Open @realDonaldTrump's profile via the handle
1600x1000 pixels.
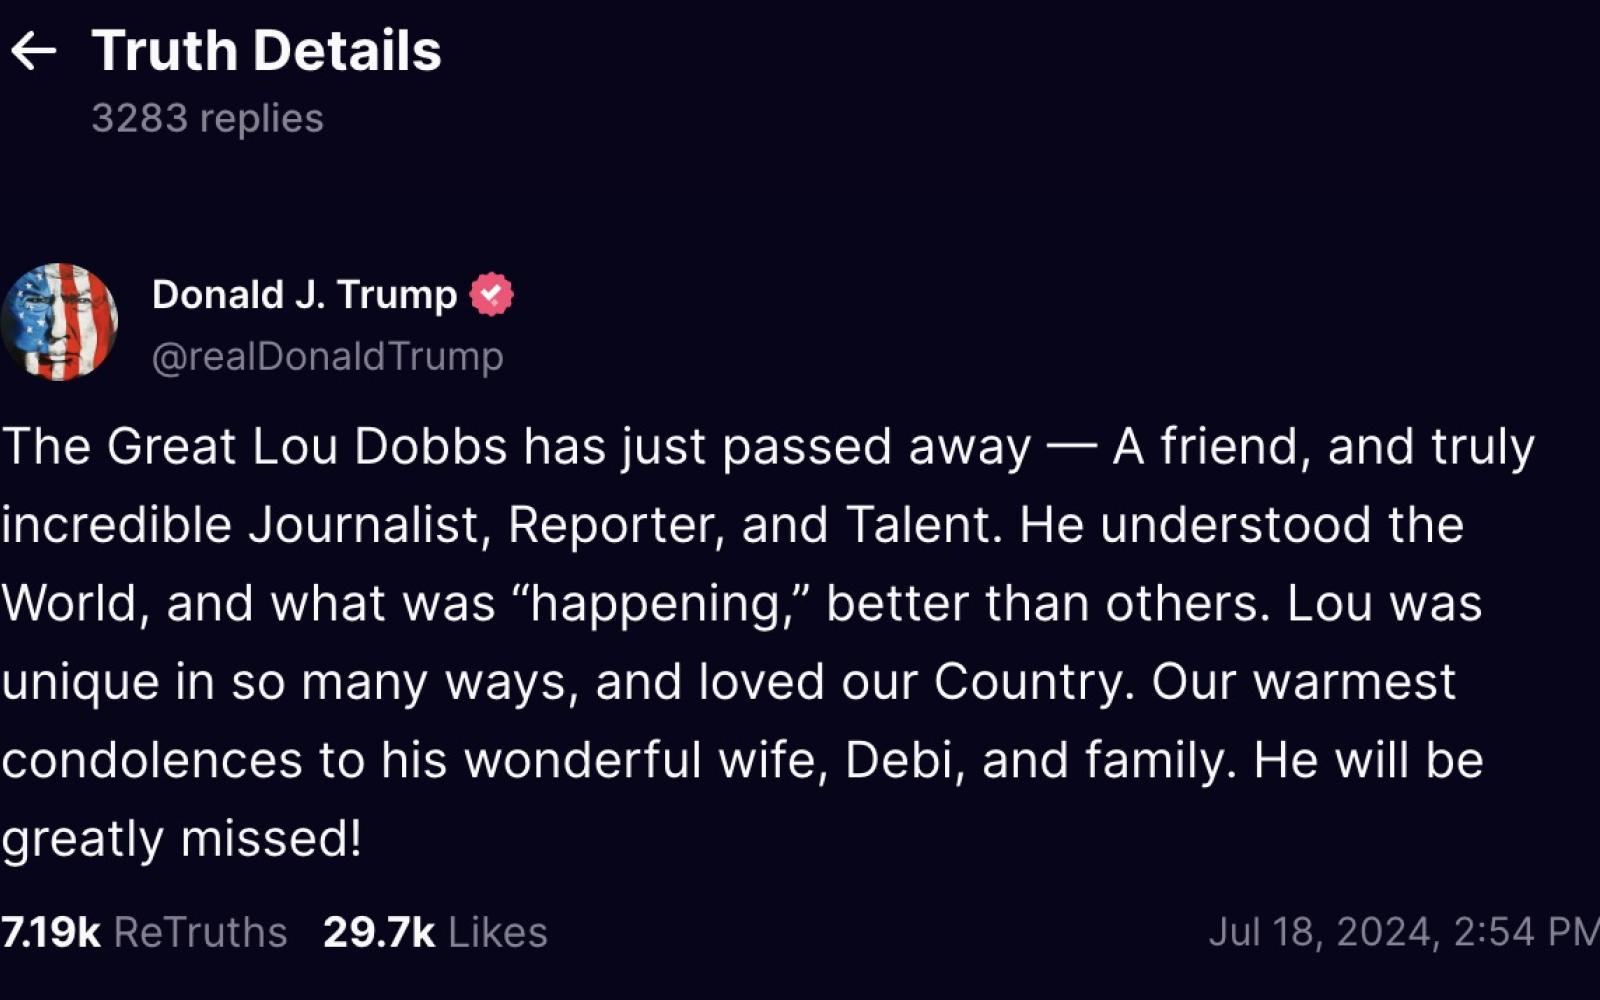coord(328,355)
